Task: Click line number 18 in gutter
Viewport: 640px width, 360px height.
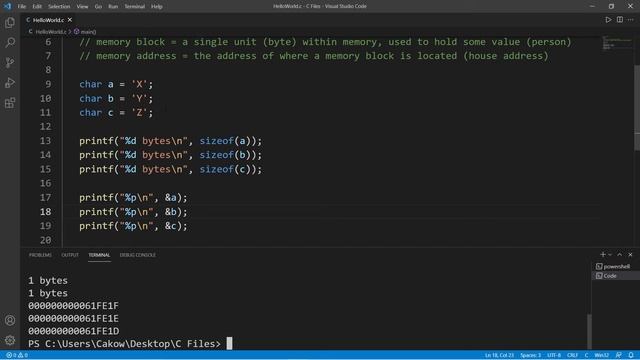Action: pyautogui.click(x=46, y=211)
